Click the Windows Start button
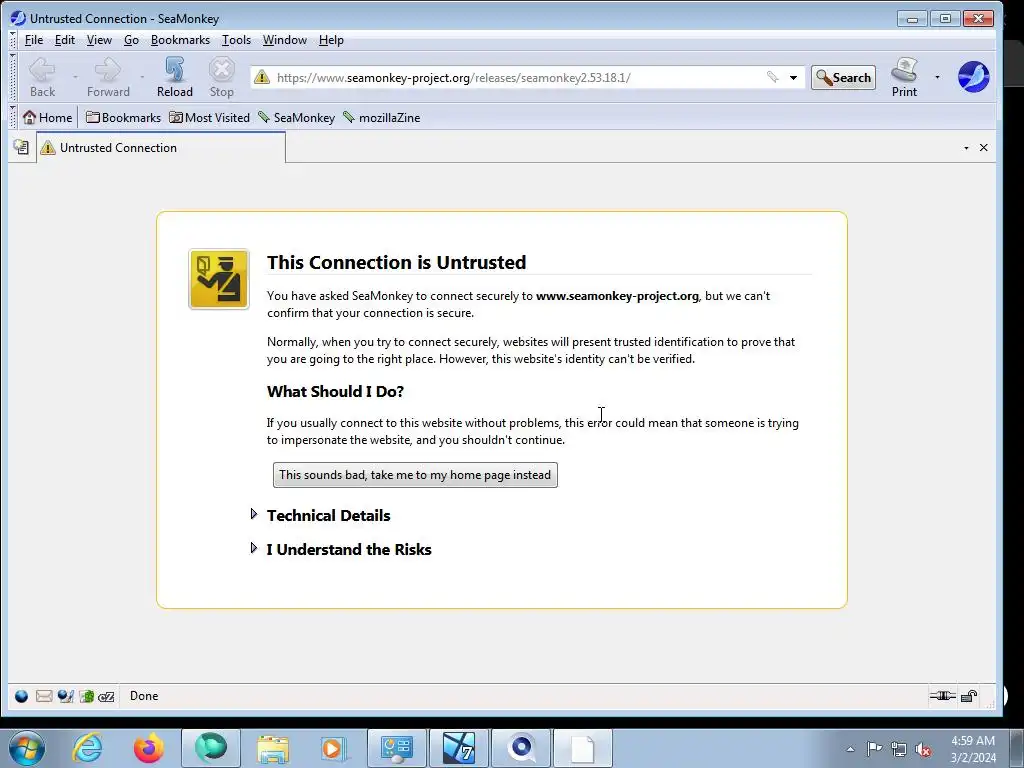Screen dimensions: 1024x768 (27, 748)
